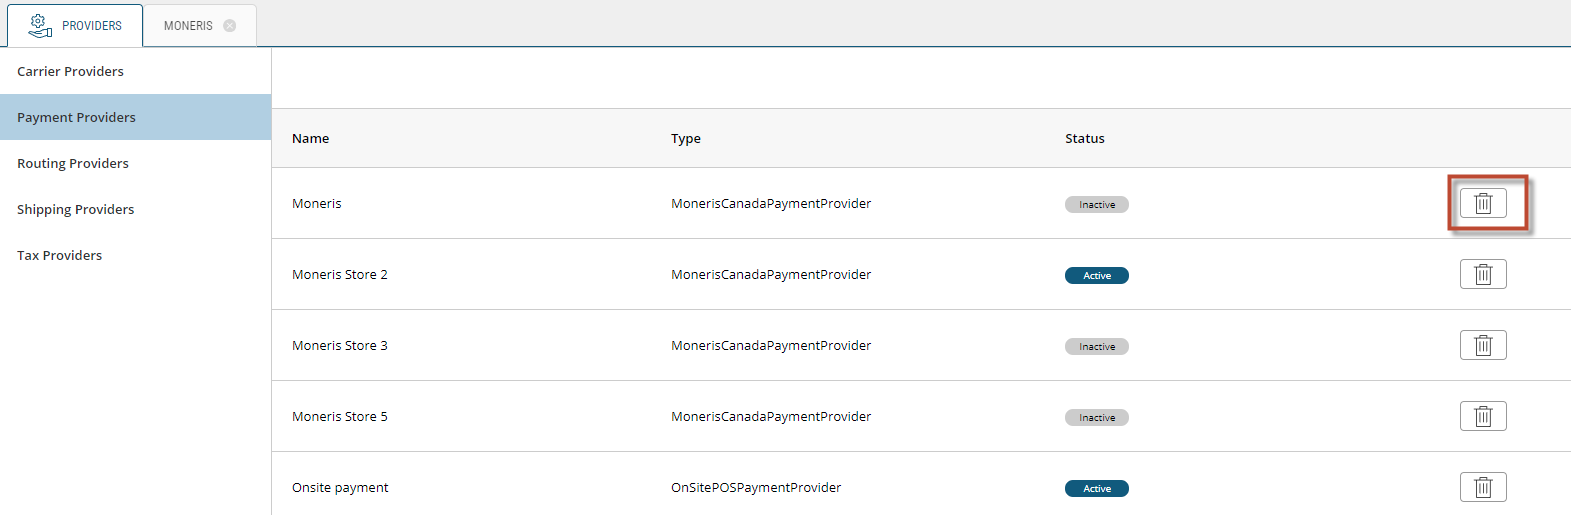
Task: Click Active status badge of Moneris Store 2
Action: (1096, 275)
